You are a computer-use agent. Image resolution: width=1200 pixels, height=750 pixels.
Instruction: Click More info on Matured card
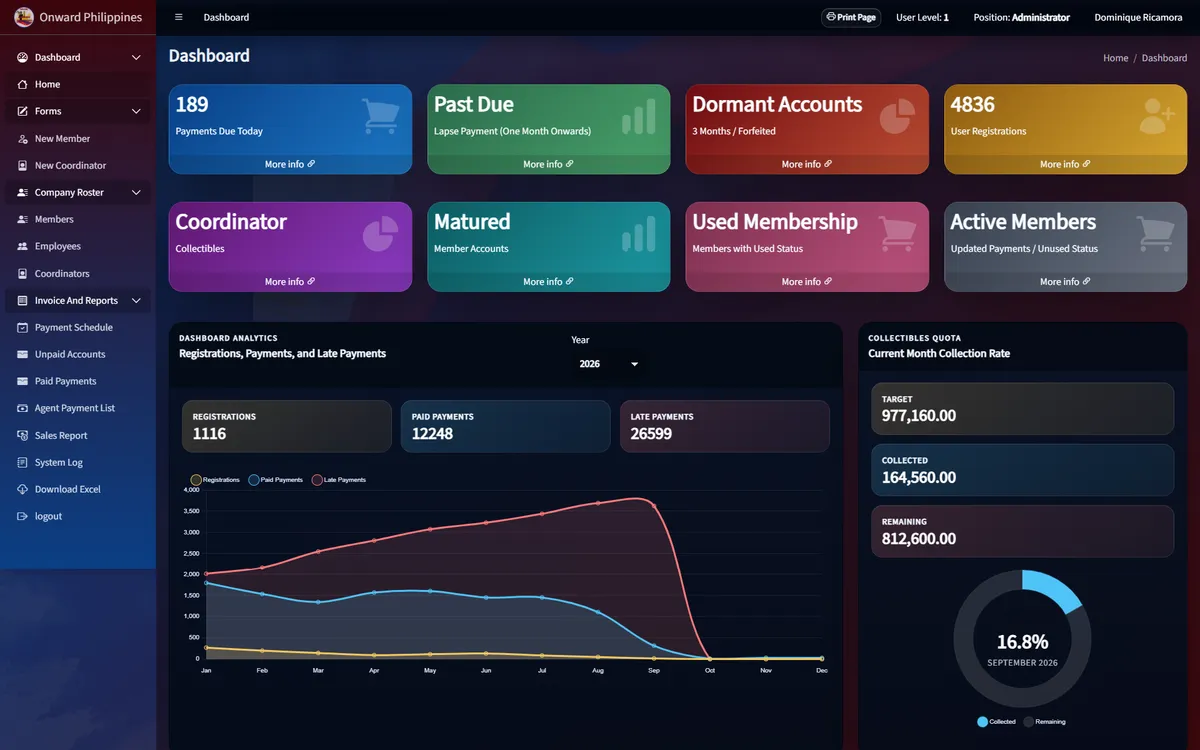coord(548,282)
